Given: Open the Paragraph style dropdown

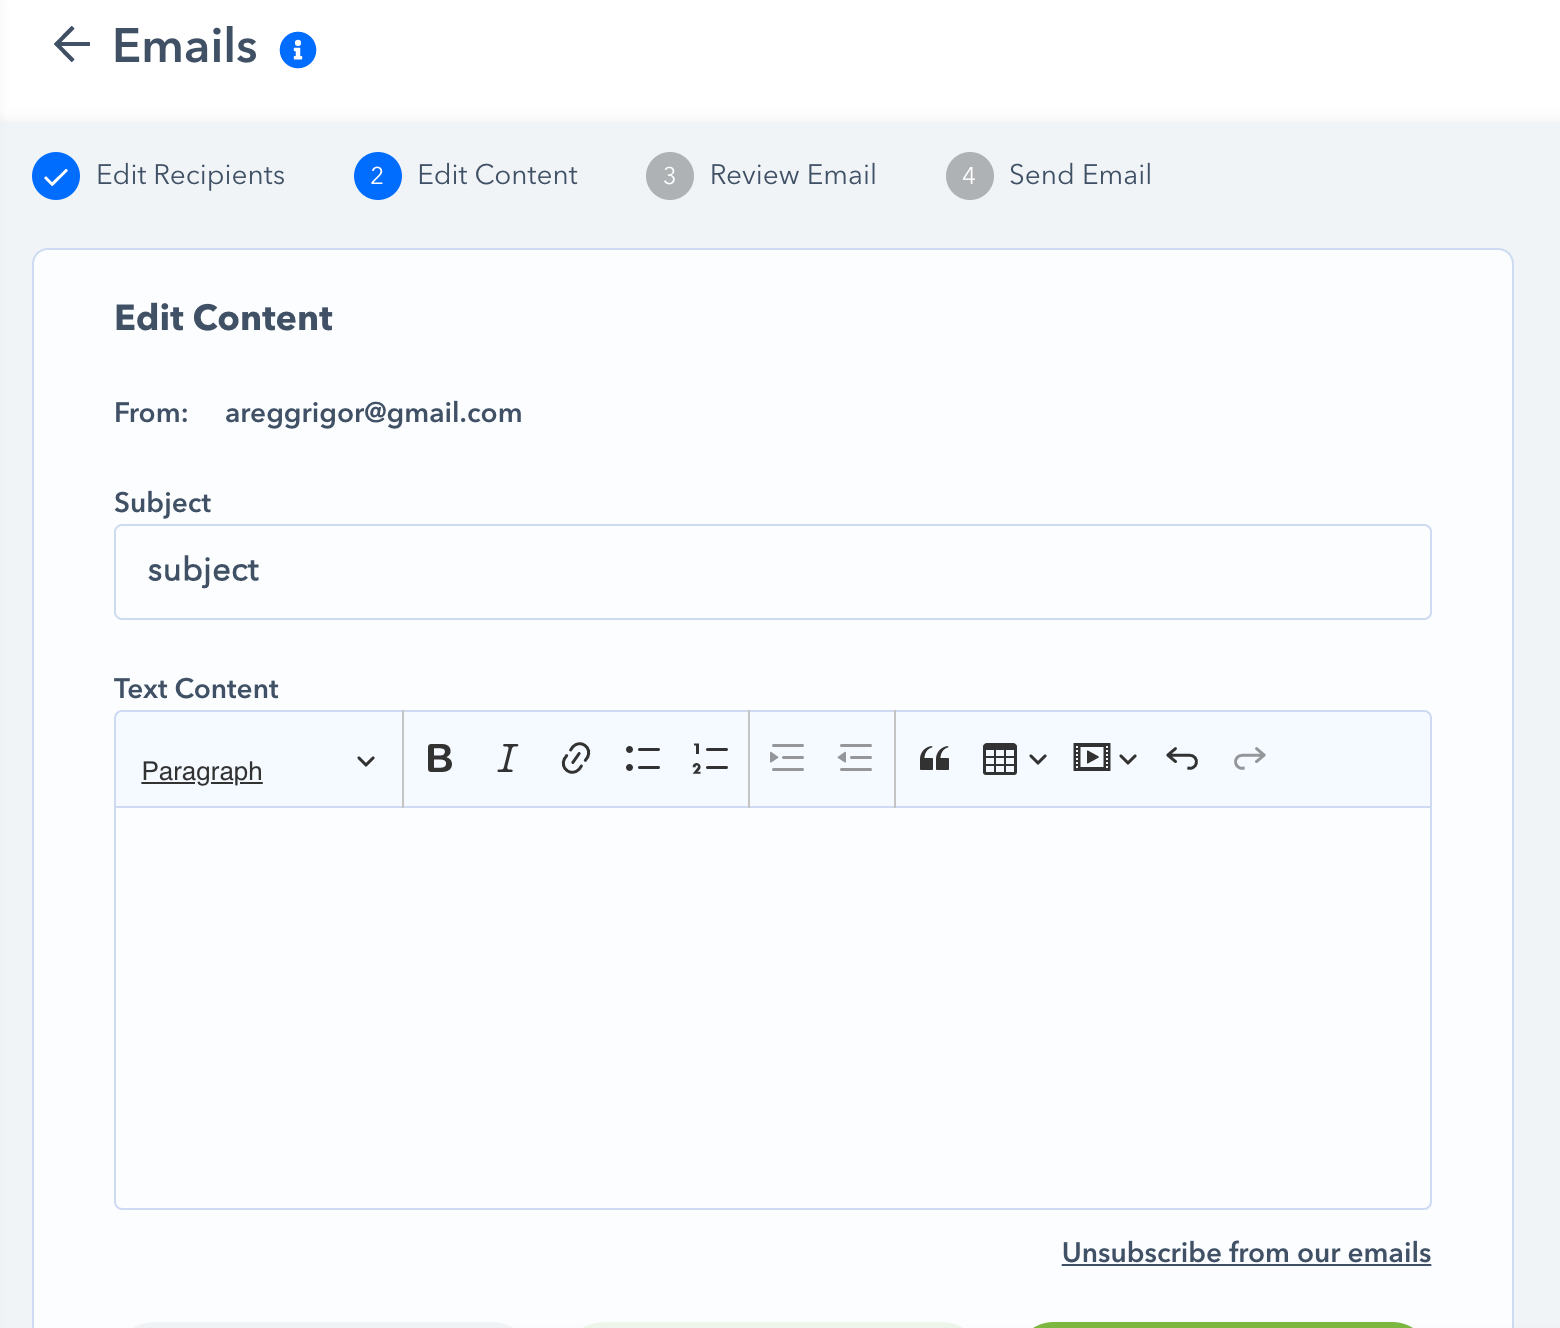Looking at the screenshot, I should pos(259,760).
